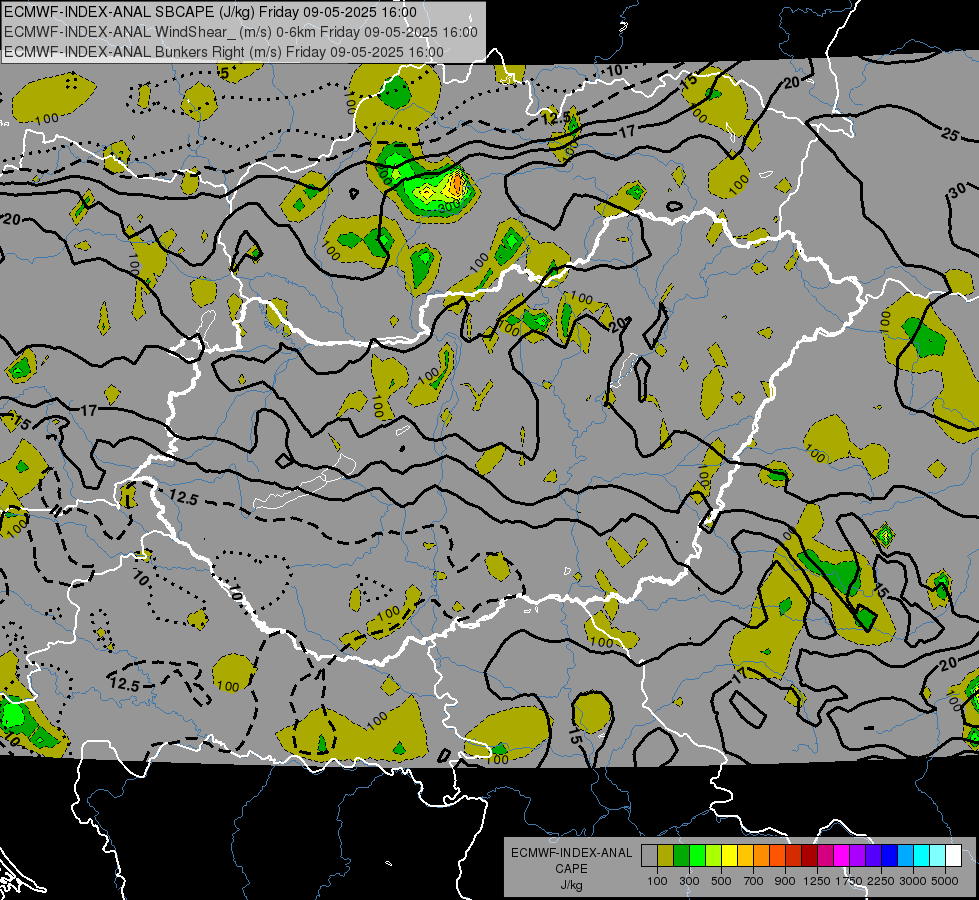
Task: Click the 900 tick label in the legend
Action: tap(785, 881)
